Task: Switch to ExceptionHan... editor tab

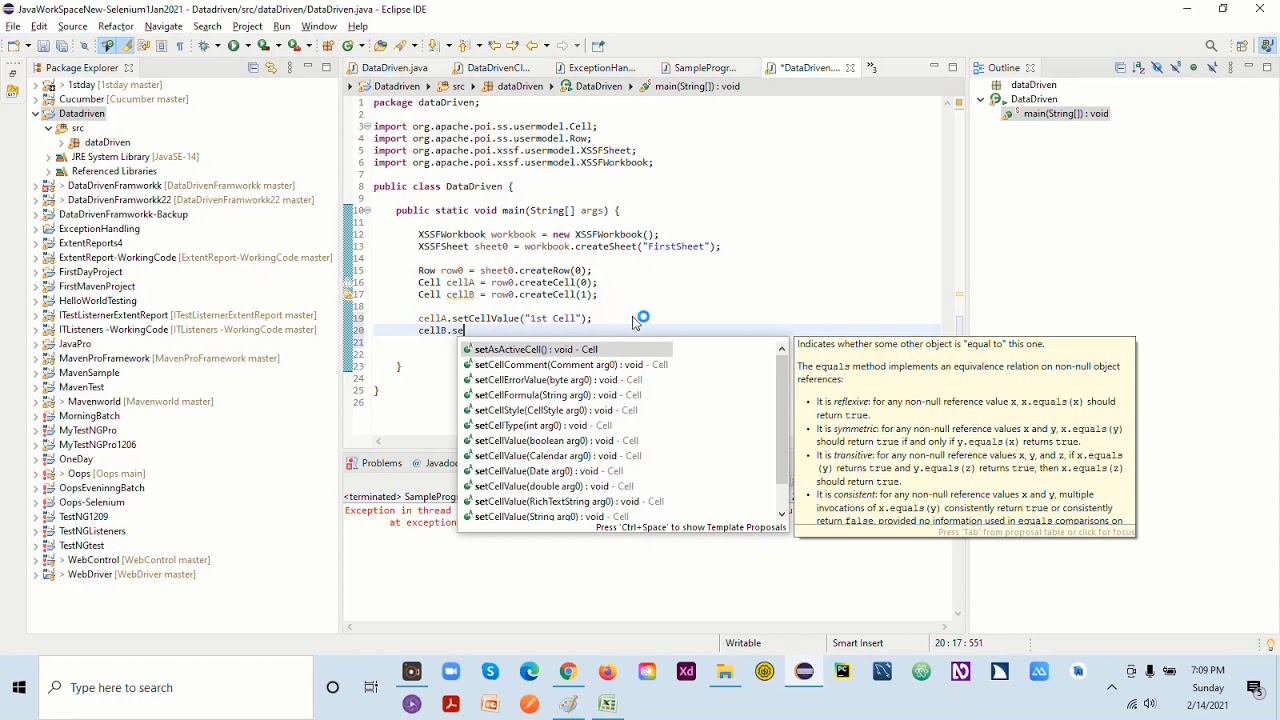Action: click(x=594, y=68)
